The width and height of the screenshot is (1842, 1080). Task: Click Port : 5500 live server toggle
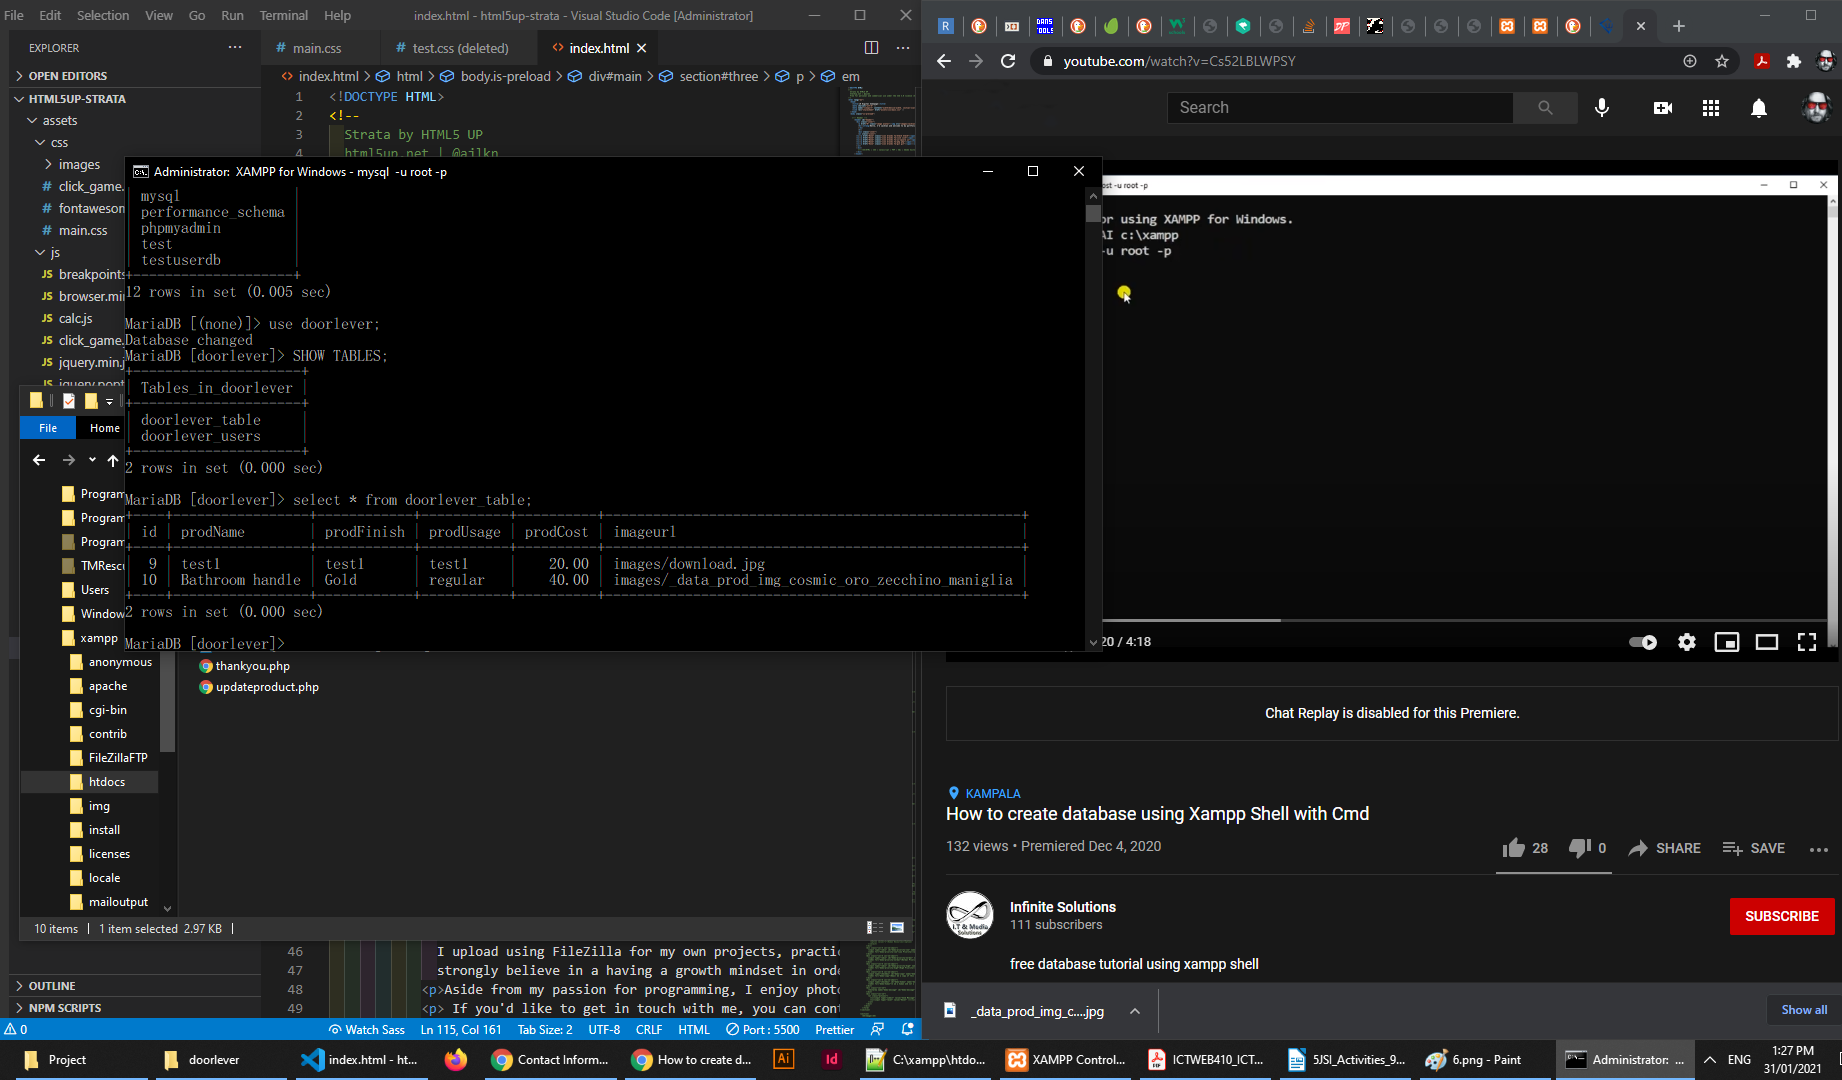tap(763, 1029)
